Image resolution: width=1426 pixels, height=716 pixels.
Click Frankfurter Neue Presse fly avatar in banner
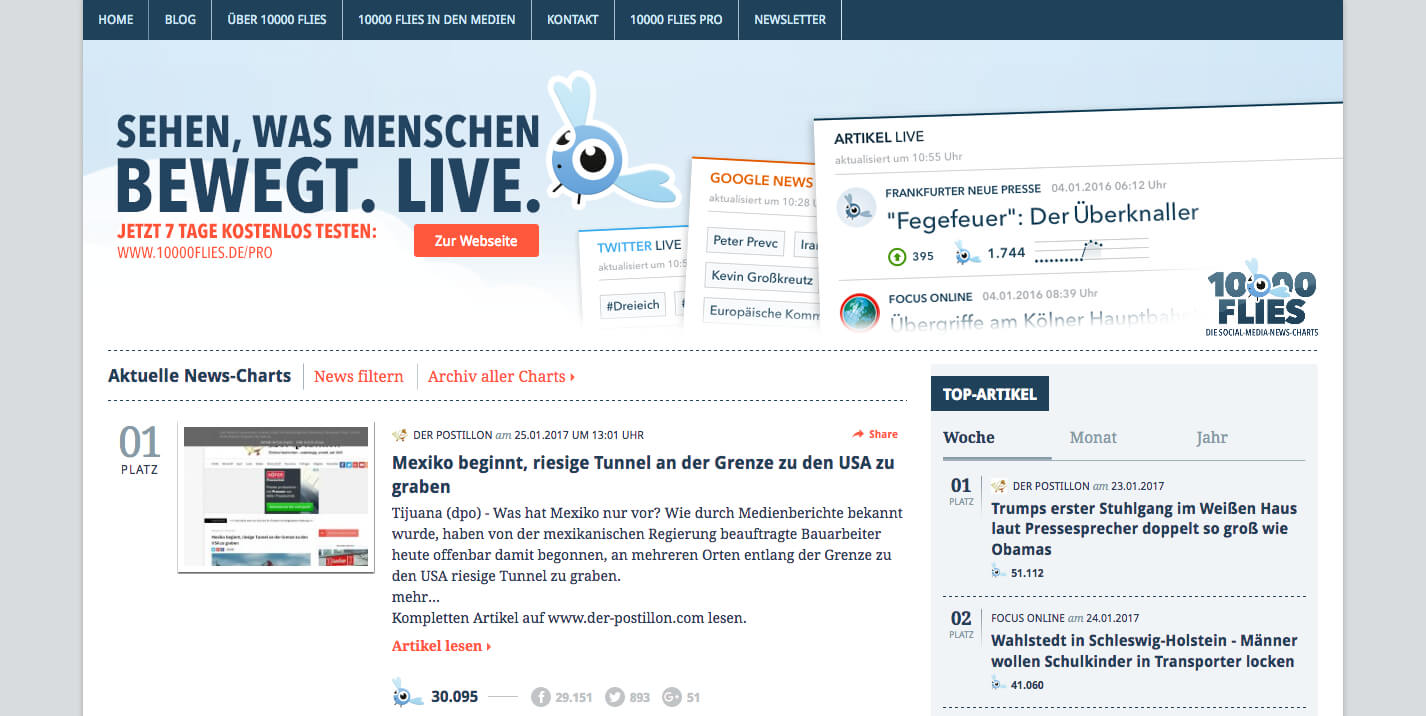(856, 208)
